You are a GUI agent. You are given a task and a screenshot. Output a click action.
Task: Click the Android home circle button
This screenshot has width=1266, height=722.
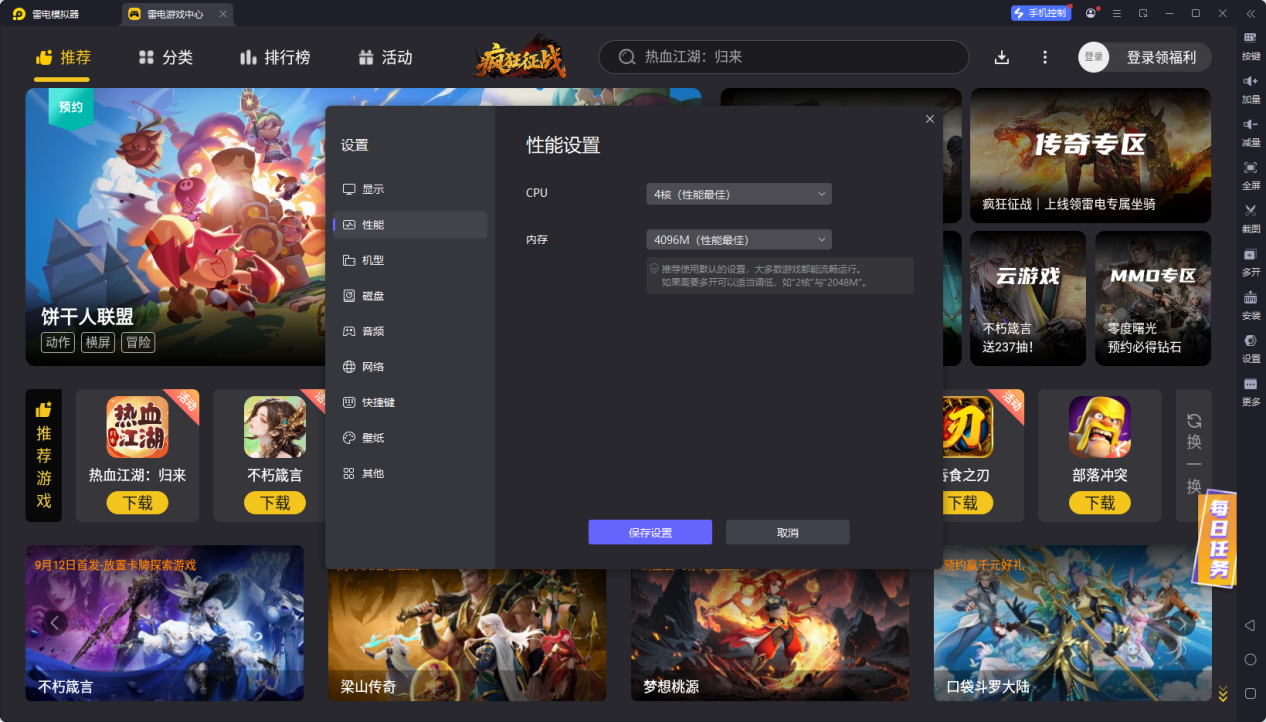tap(1250, 659)
